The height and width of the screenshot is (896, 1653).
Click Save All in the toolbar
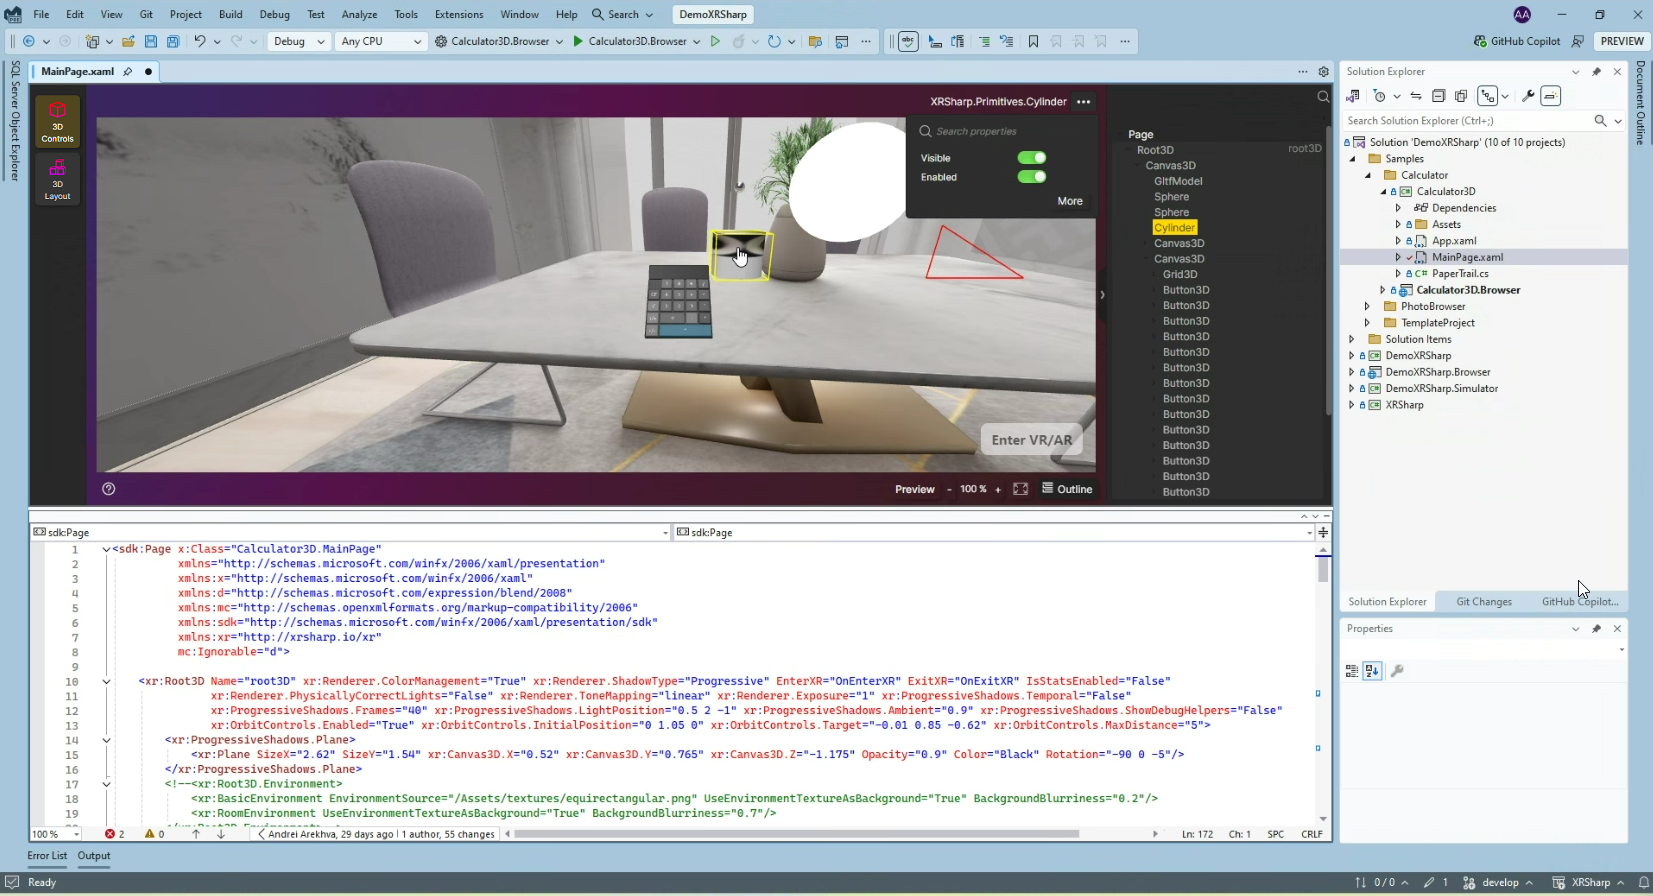pos(173,42)
